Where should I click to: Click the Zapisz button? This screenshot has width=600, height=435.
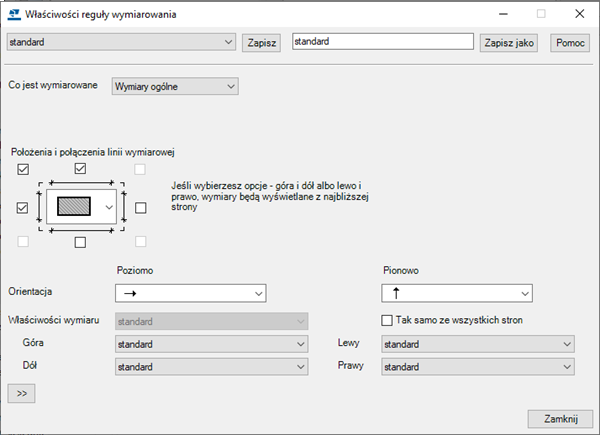[262, 43]
